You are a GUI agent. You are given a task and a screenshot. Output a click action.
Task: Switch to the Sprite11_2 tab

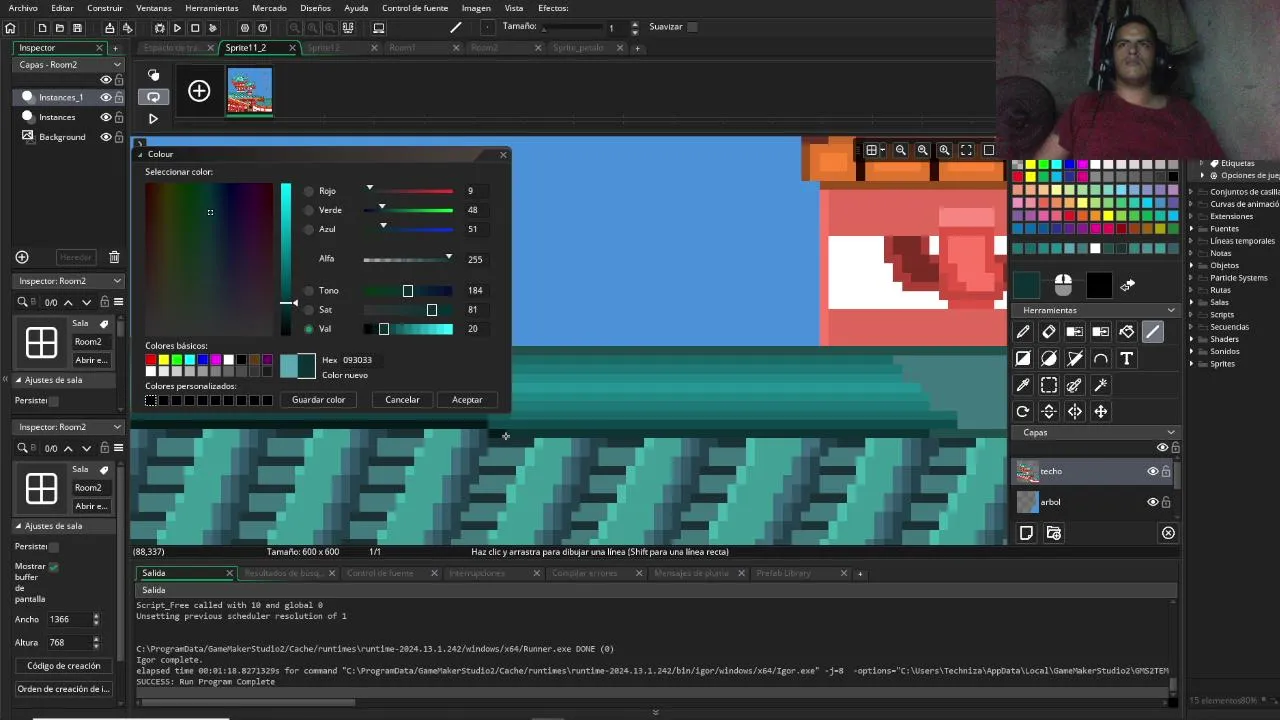tap(246, 48)
